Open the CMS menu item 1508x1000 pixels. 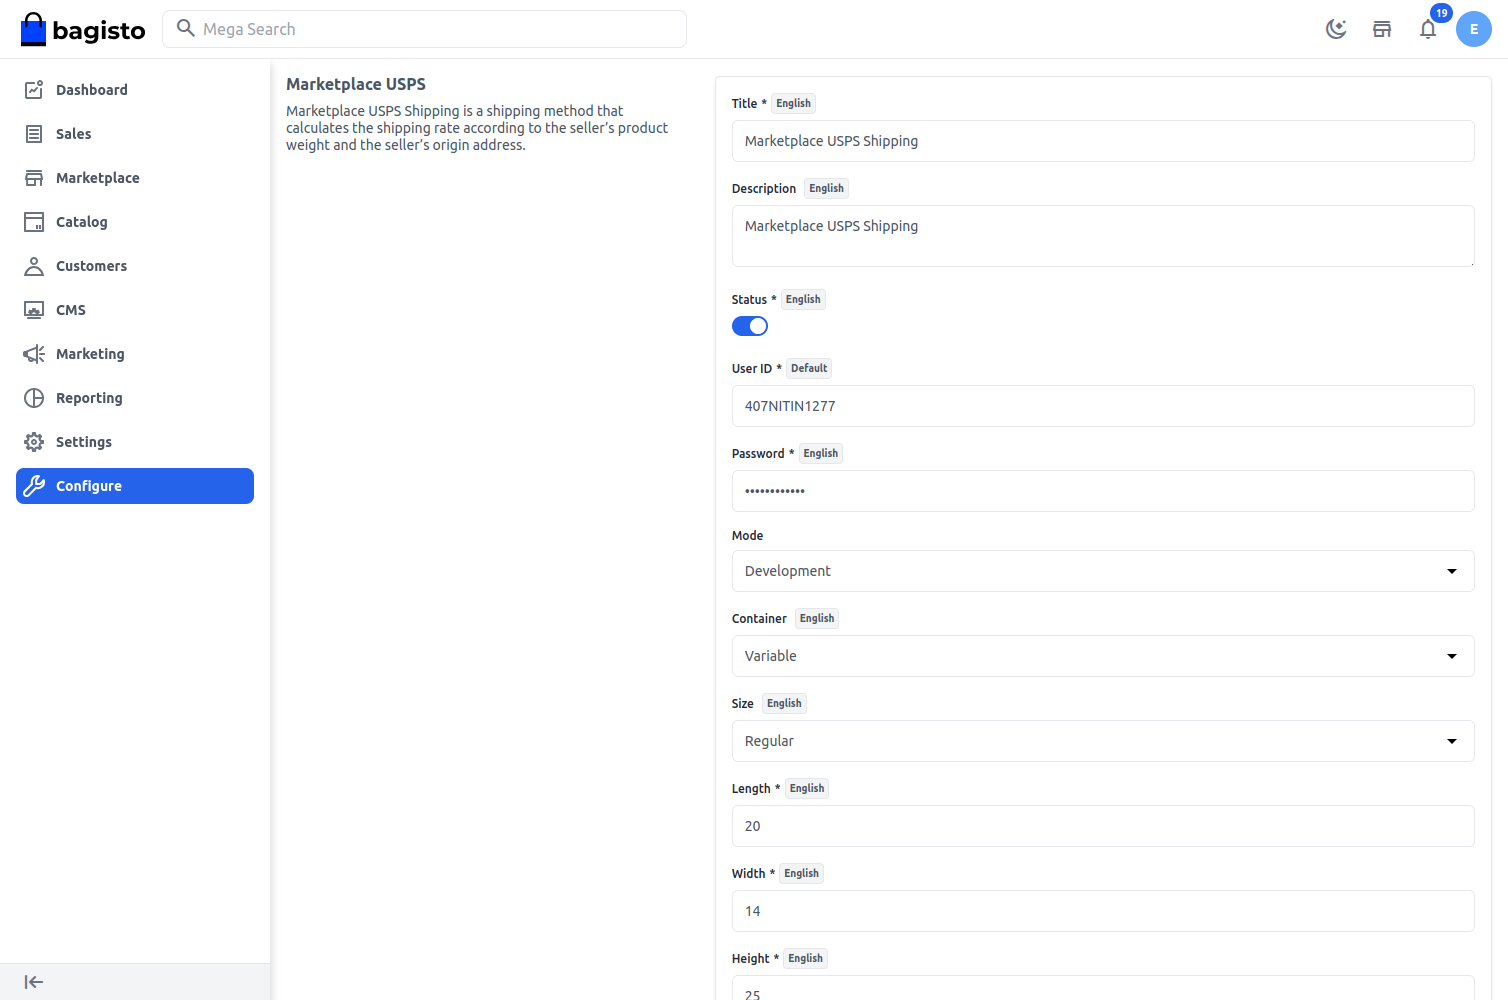(x=135, y=310)
